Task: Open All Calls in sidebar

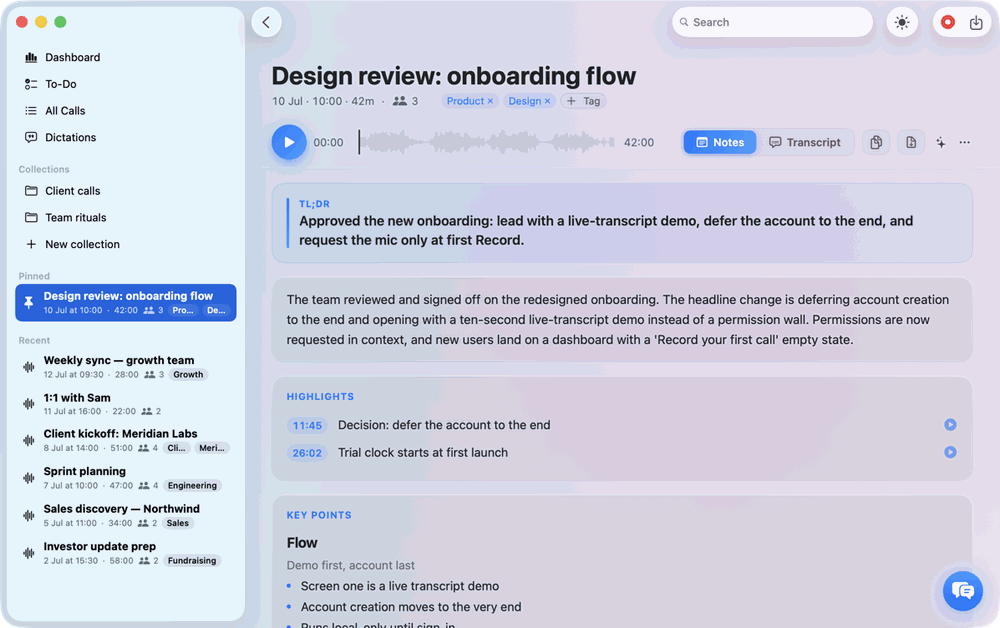Action: point(126,111)
